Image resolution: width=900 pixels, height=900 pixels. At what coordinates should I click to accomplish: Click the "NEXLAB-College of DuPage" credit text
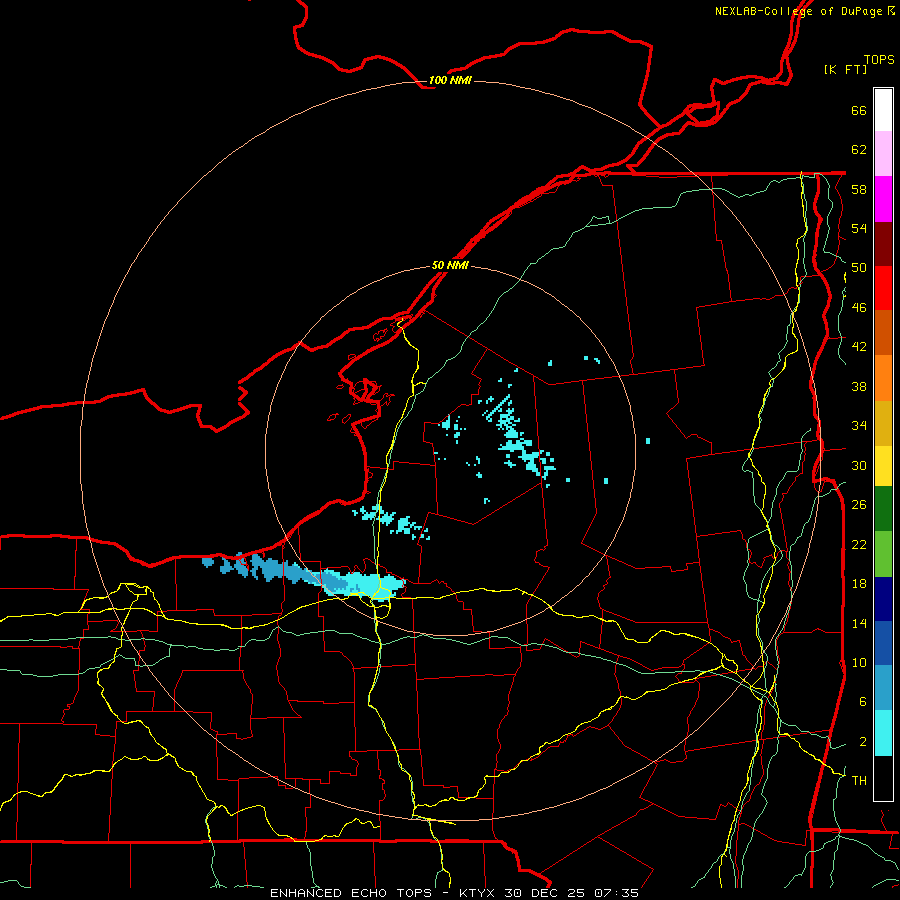click(x=798, y=11)
